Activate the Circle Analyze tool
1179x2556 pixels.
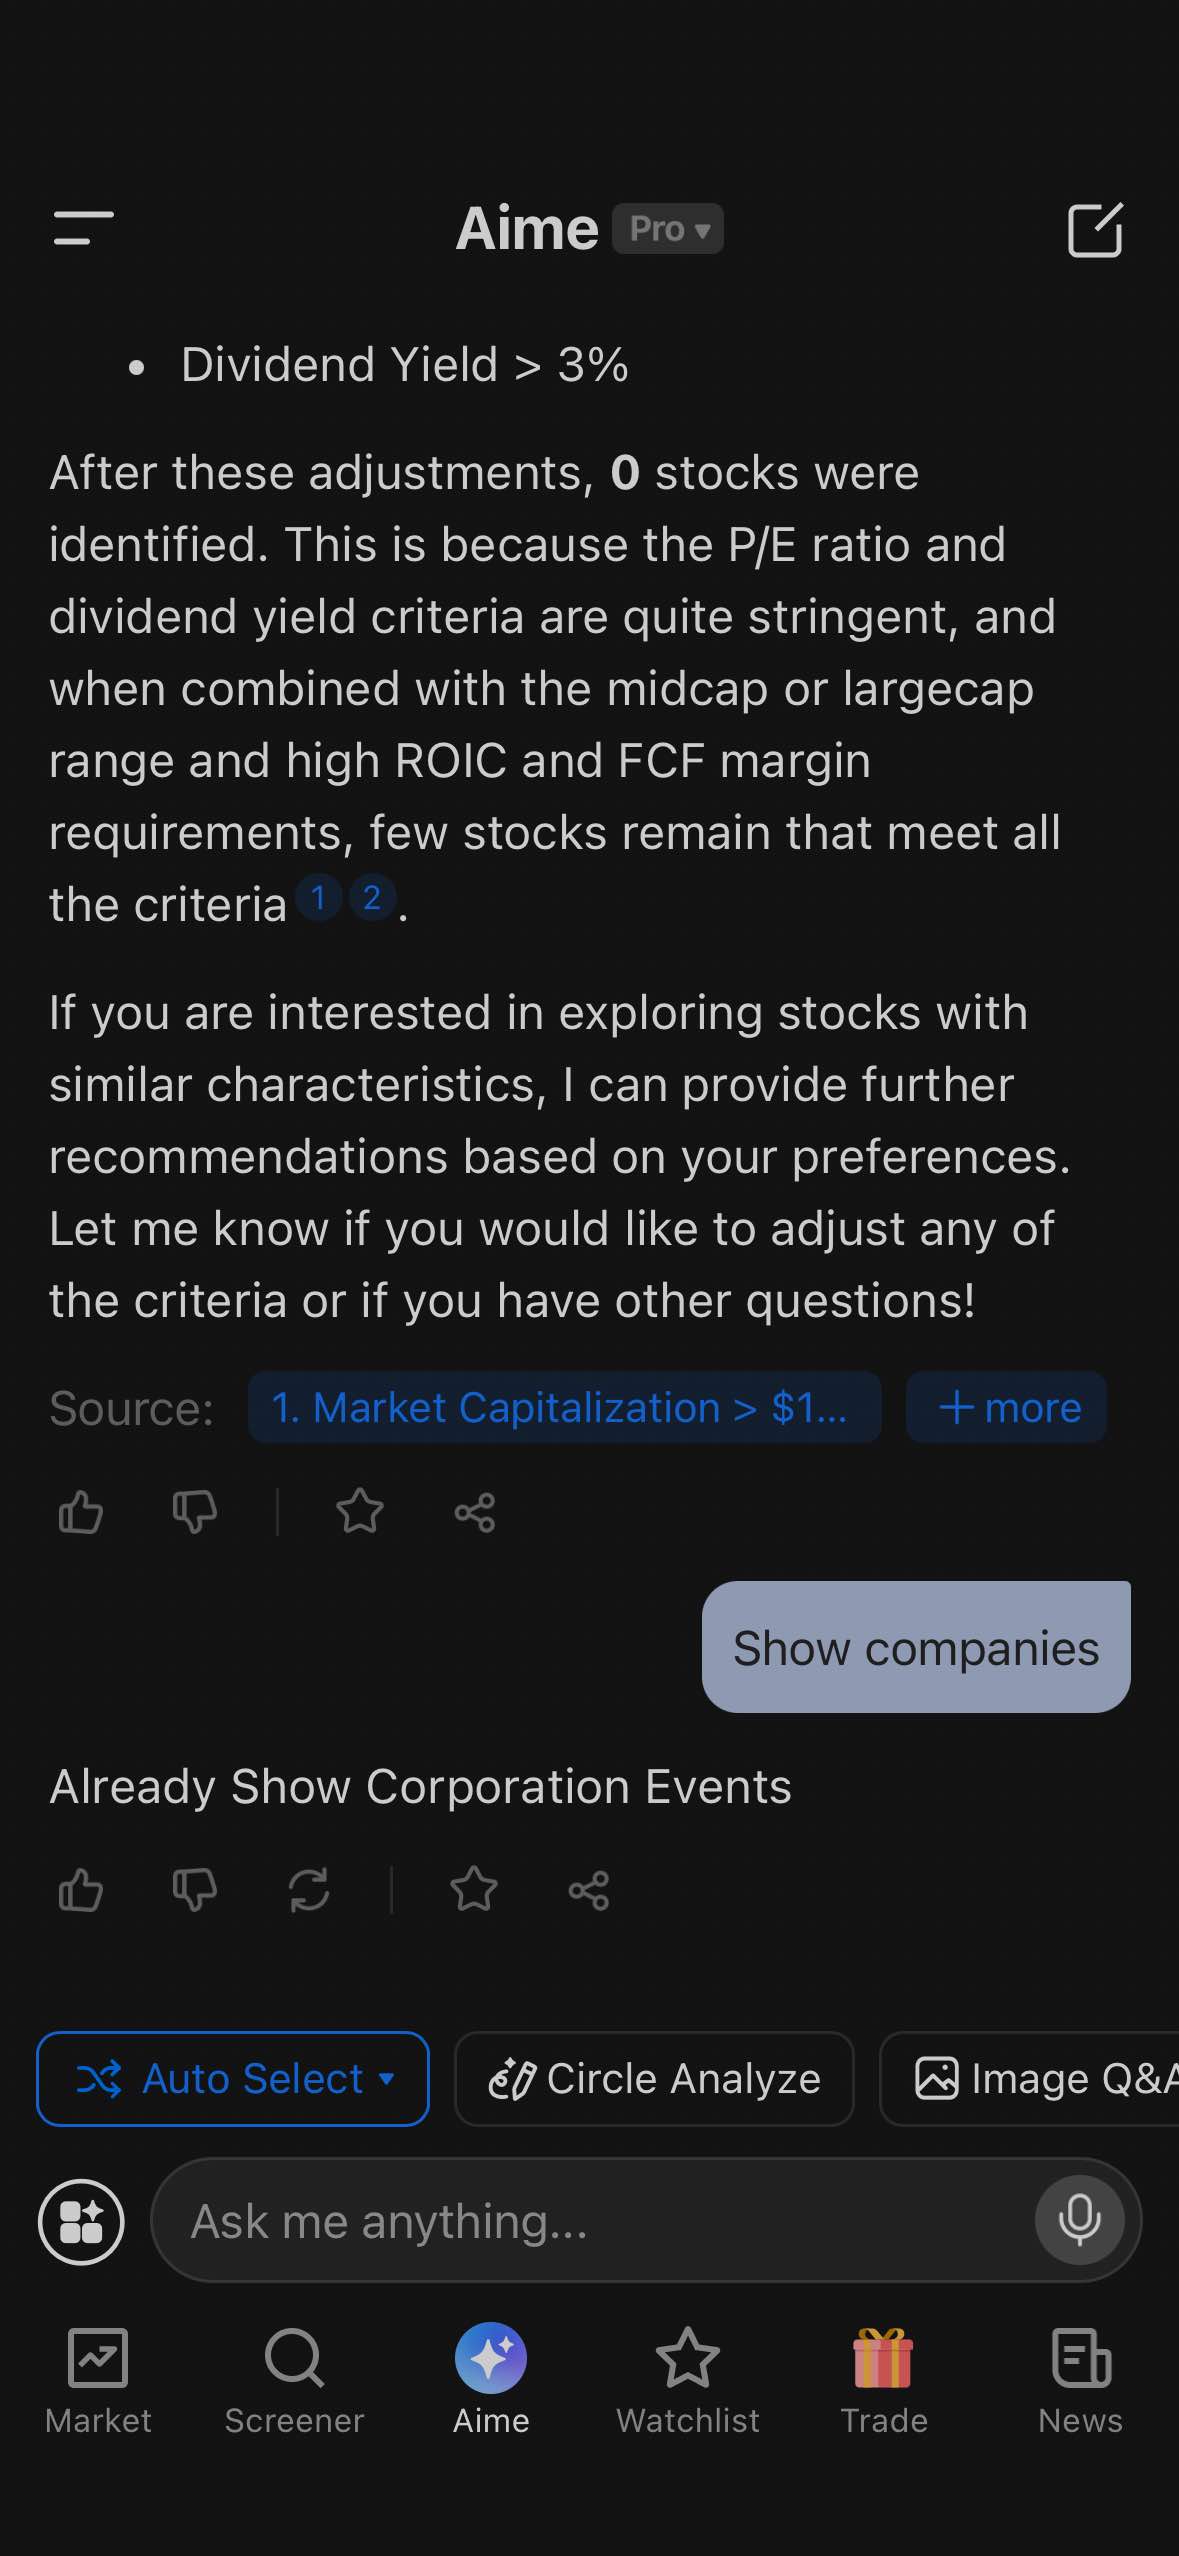click(654, 2079)
